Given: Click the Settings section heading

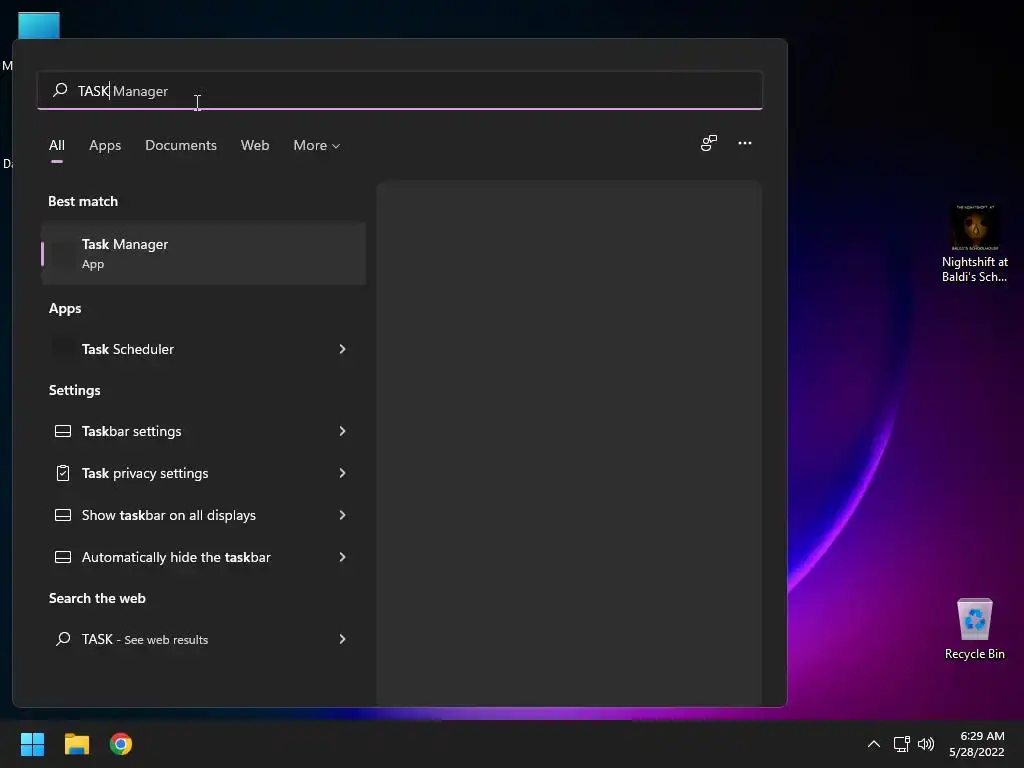Looking at the screenshot, I should [74, 391].
